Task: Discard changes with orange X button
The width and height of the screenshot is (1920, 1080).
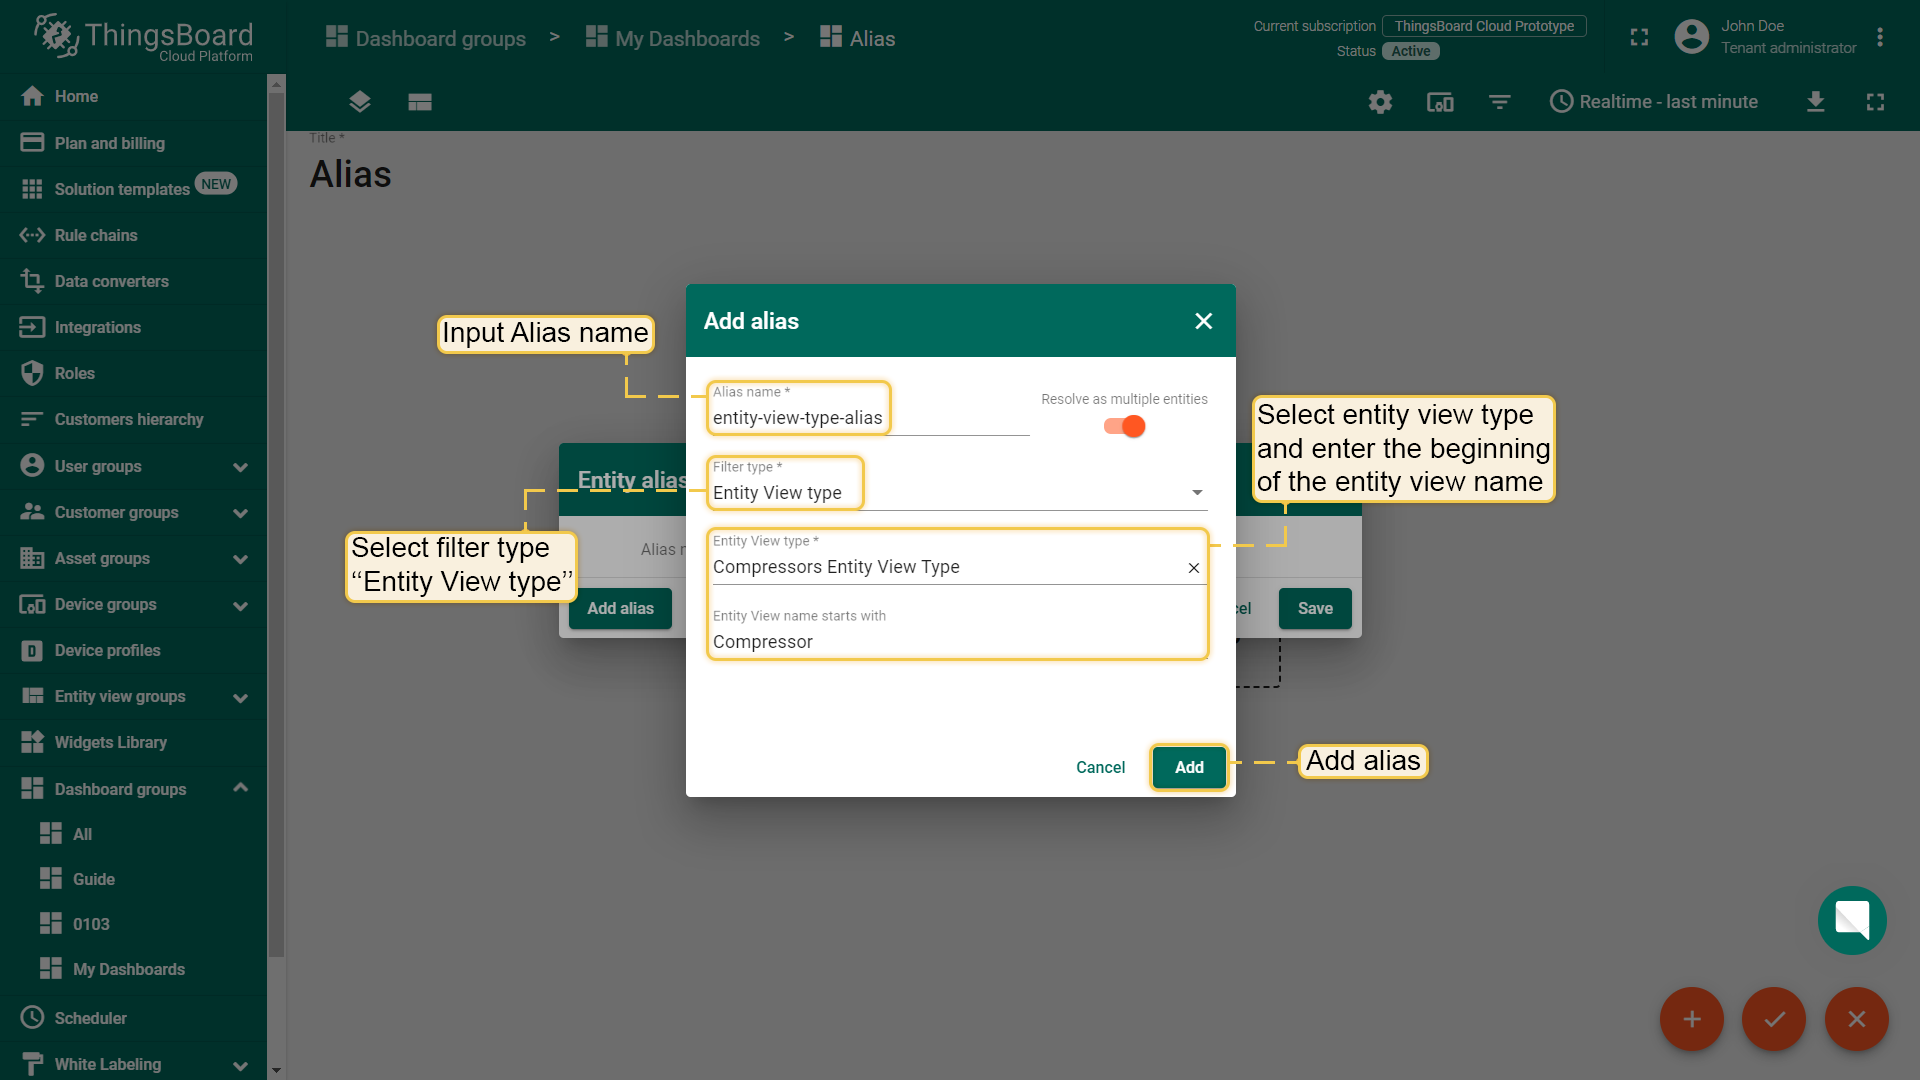Action: (x=1857, y=1019)
